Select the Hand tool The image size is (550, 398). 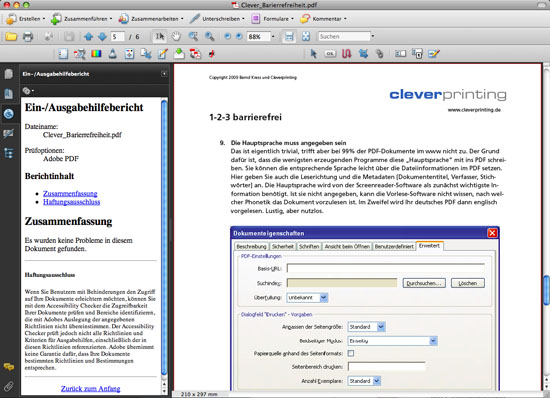[176, 36]
